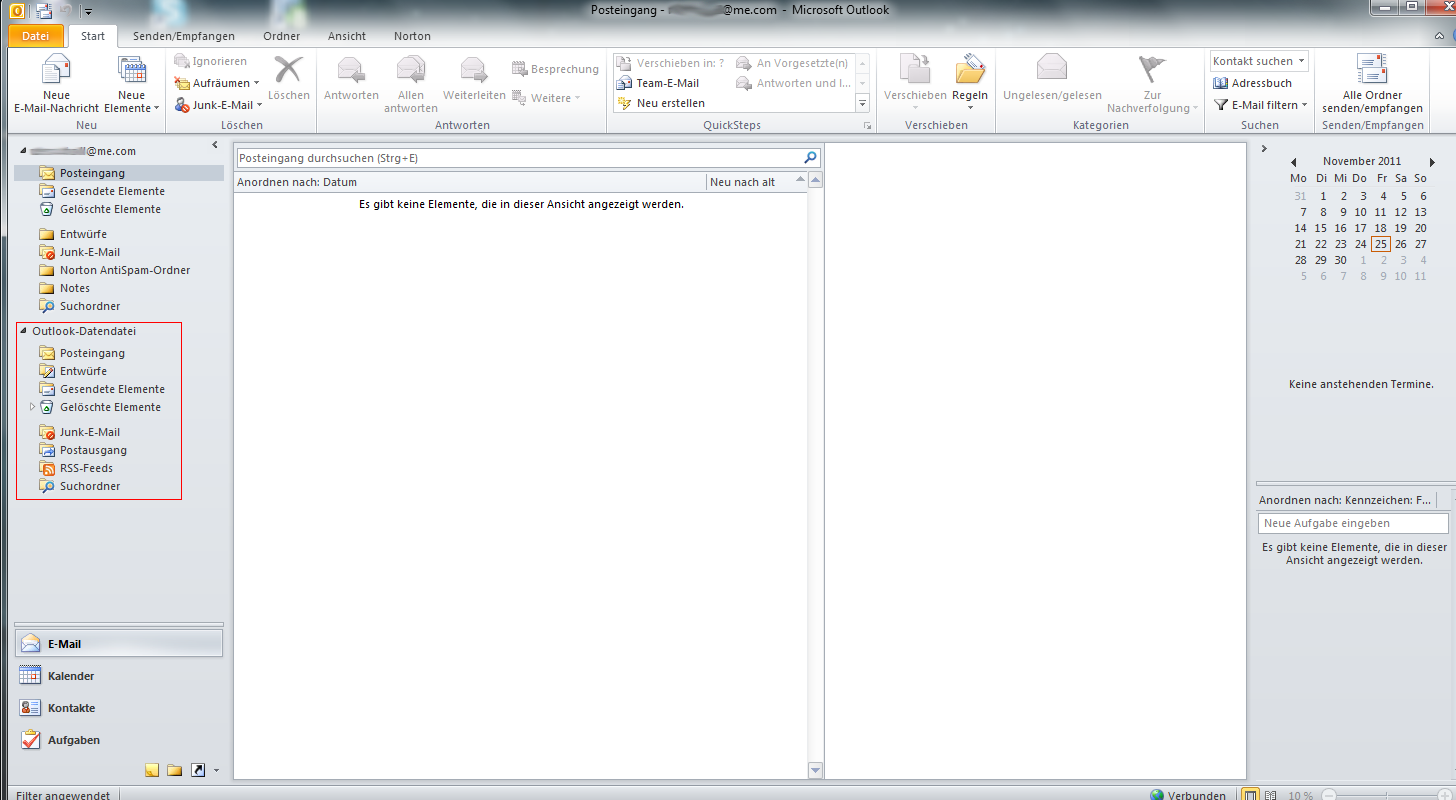Toggle the Ungelesen/gelesen read status
Viewport: 1456px width, 800px height.
click(1052, 78)
